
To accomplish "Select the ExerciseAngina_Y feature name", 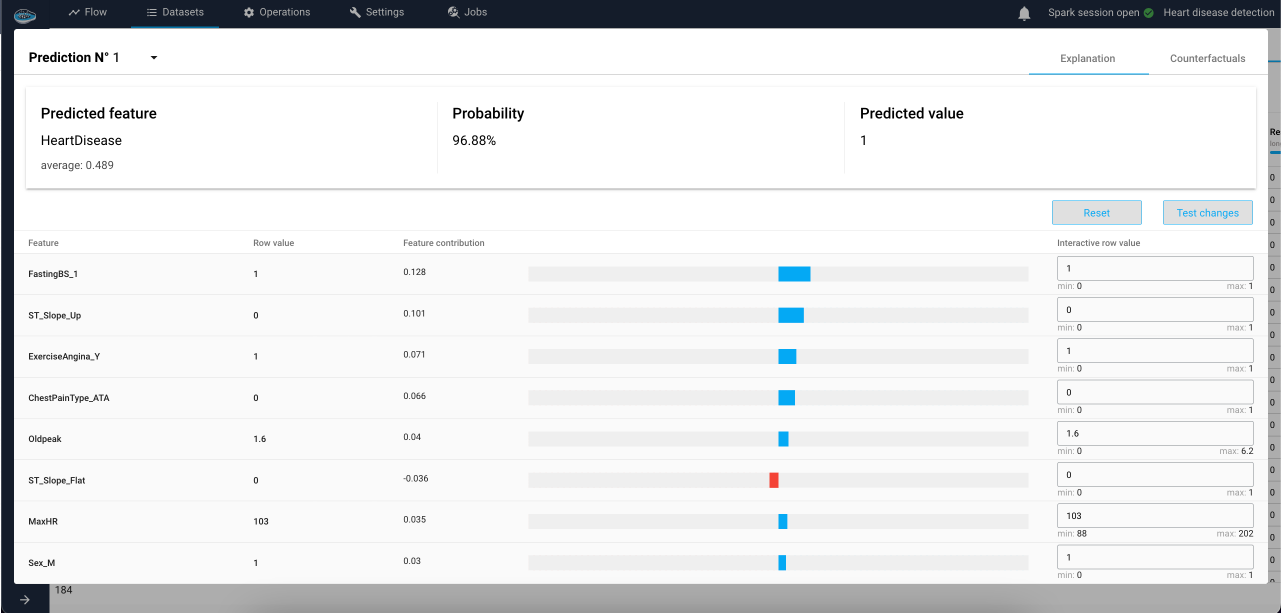I will [64, 356].
